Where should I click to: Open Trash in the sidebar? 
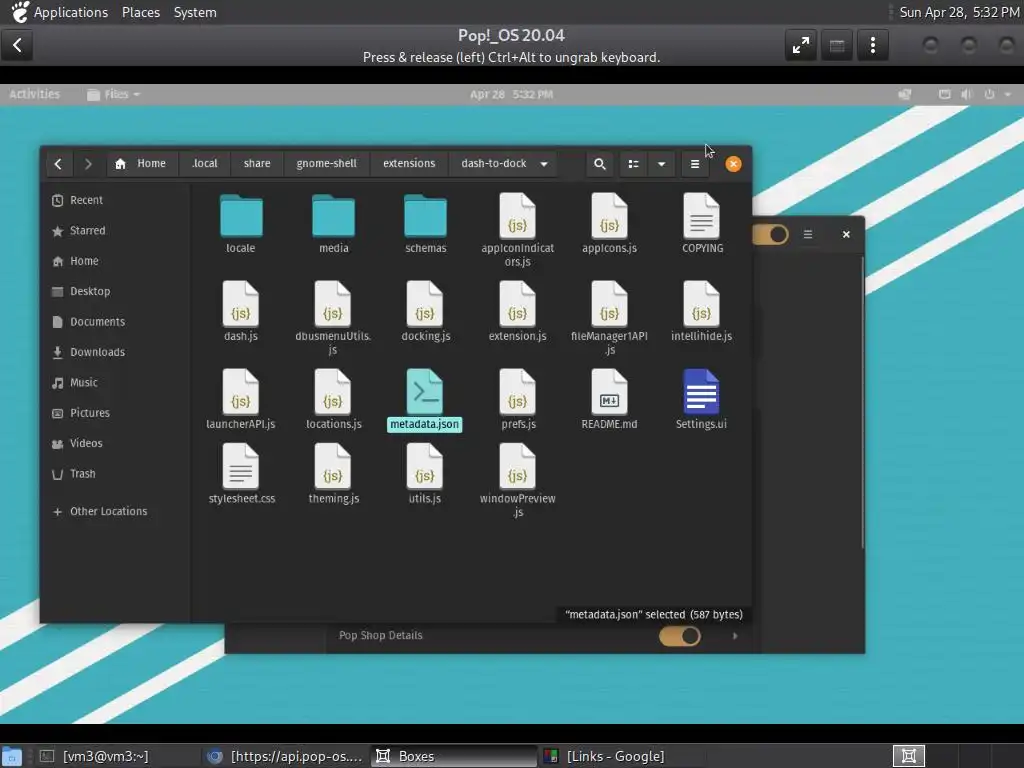point(115,474)
